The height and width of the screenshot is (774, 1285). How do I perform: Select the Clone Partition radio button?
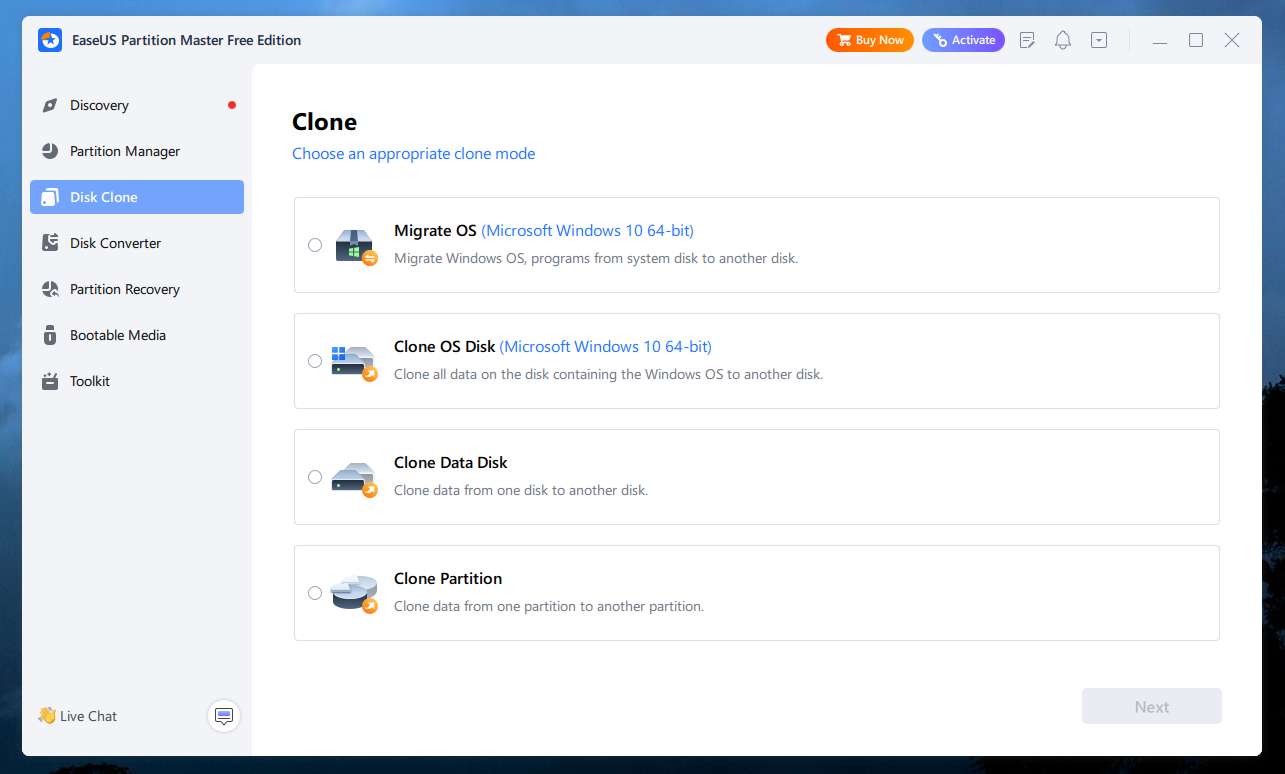click(315, 593)
